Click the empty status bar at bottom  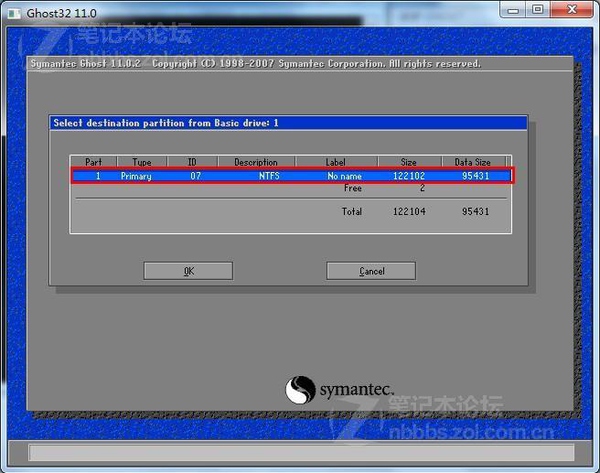(x=300, y=453)
